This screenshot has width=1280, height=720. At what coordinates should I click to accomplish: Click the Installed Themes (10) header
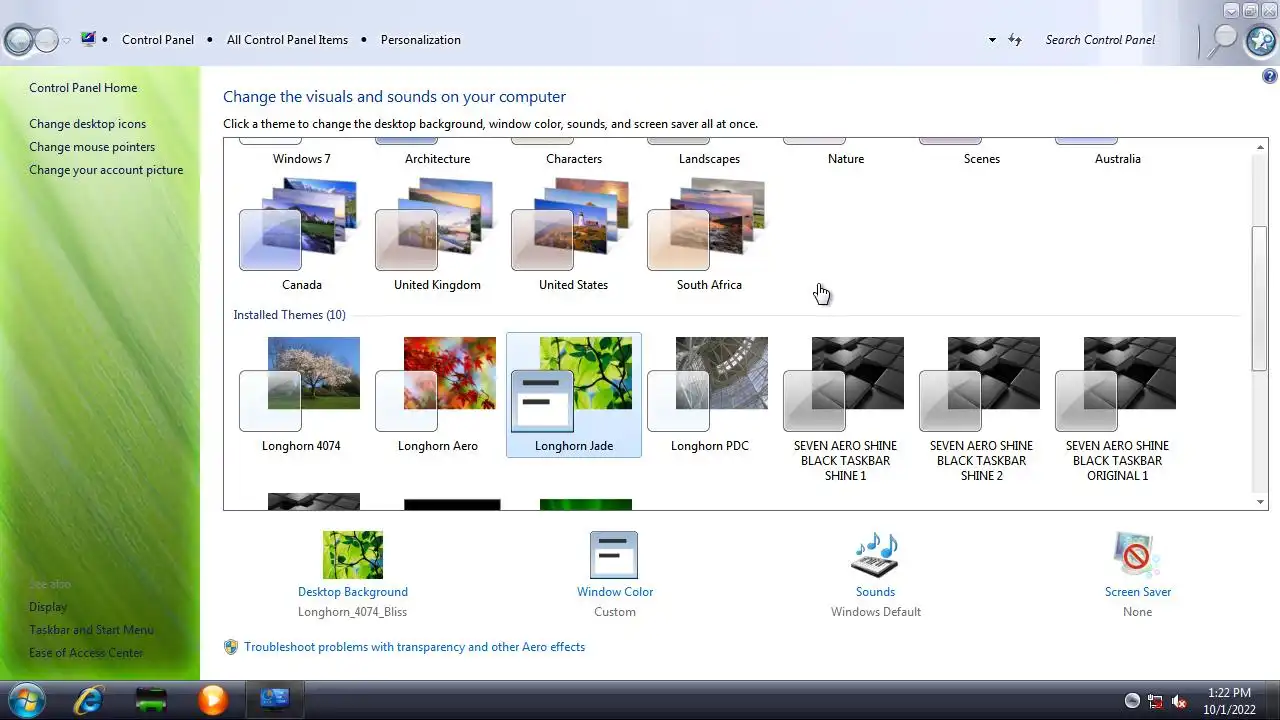289,315
